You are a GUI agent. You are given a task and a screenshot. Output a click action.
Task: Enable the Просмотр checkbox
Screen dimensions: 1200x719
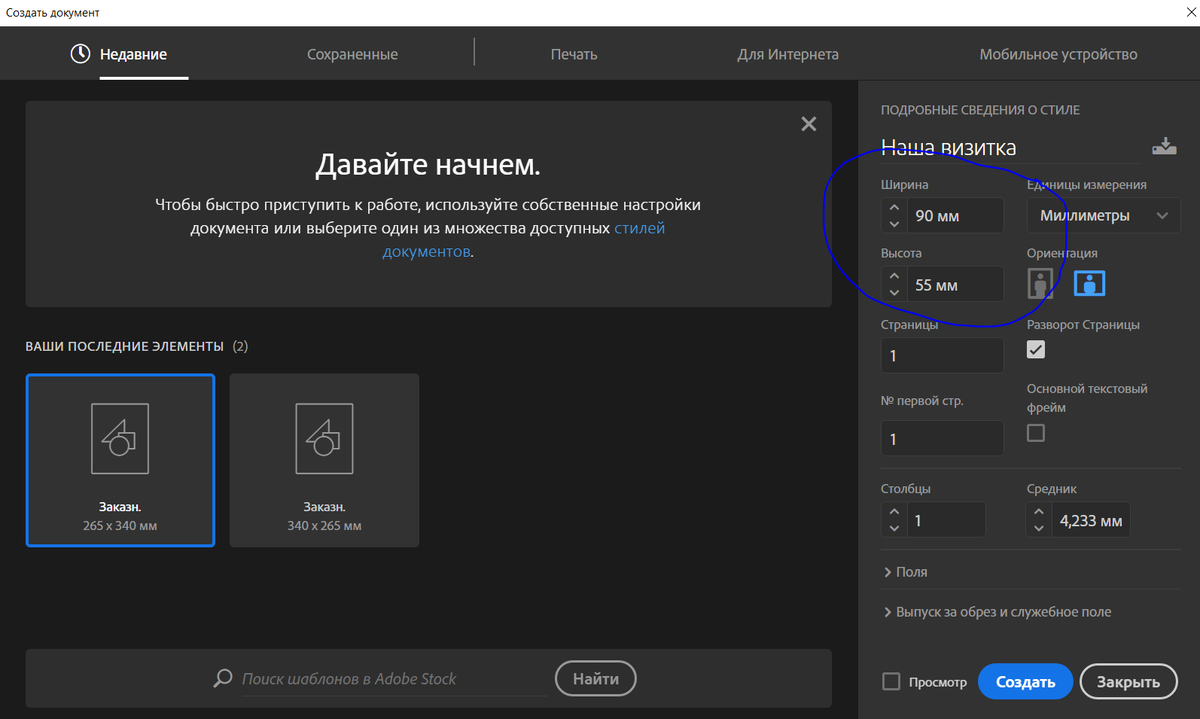(892, 682)
